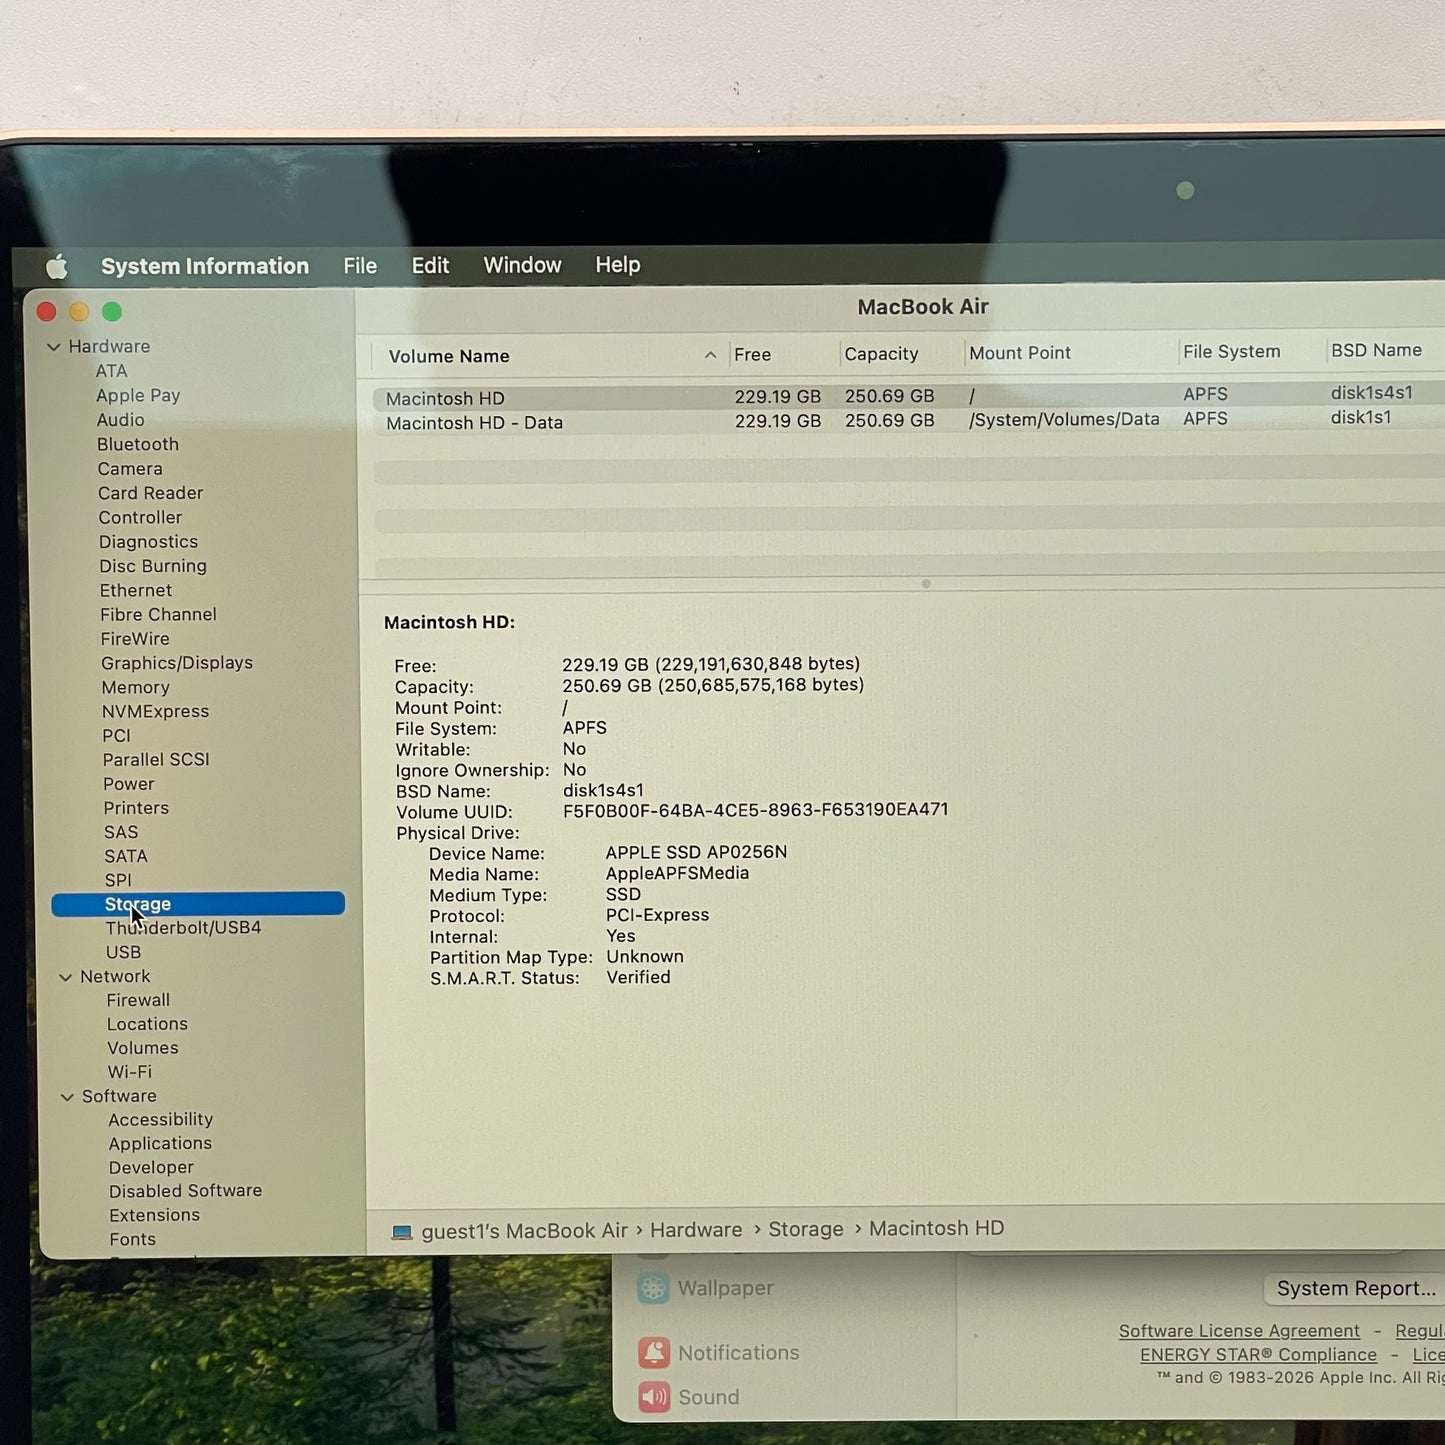Select Audio in the sidebar
Screen dimensions: 1445x1445
[x=120, y=420]
